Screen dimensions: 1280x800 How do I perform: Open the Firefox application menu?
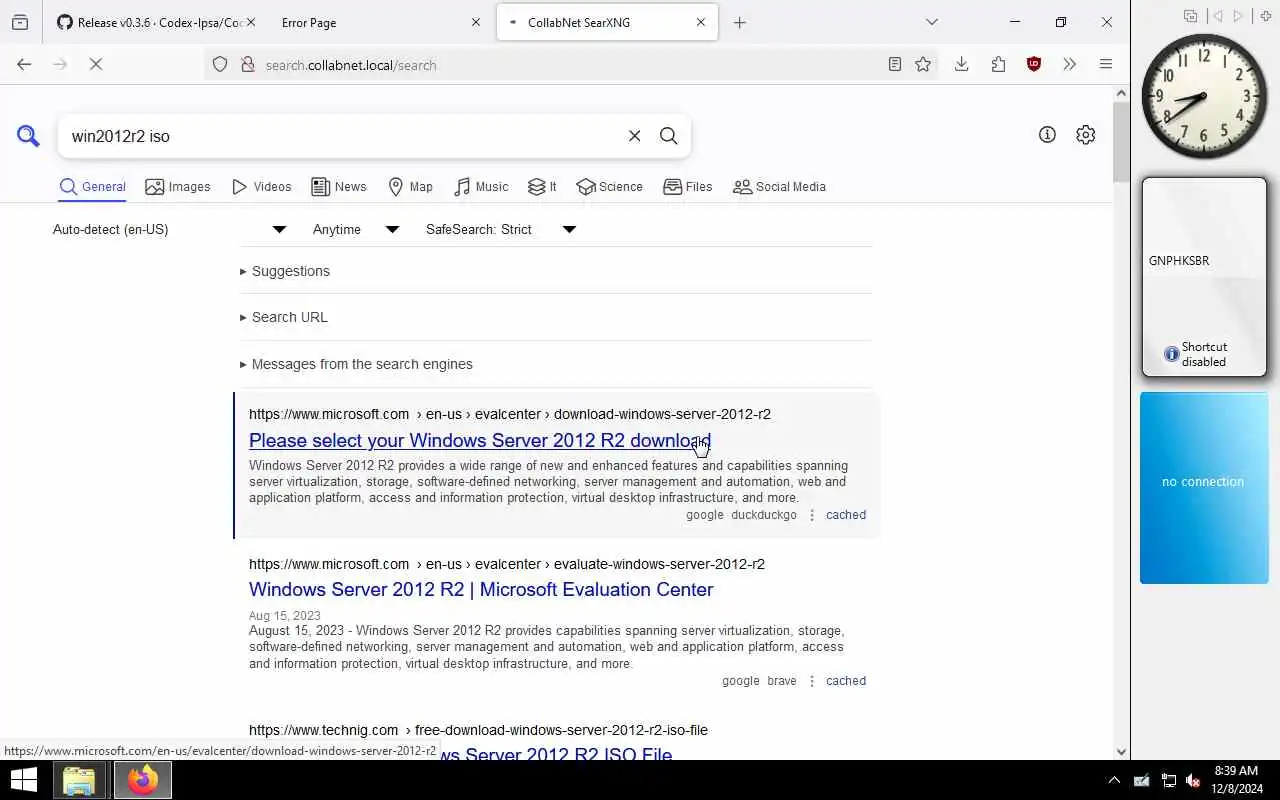coord(1105,64)
